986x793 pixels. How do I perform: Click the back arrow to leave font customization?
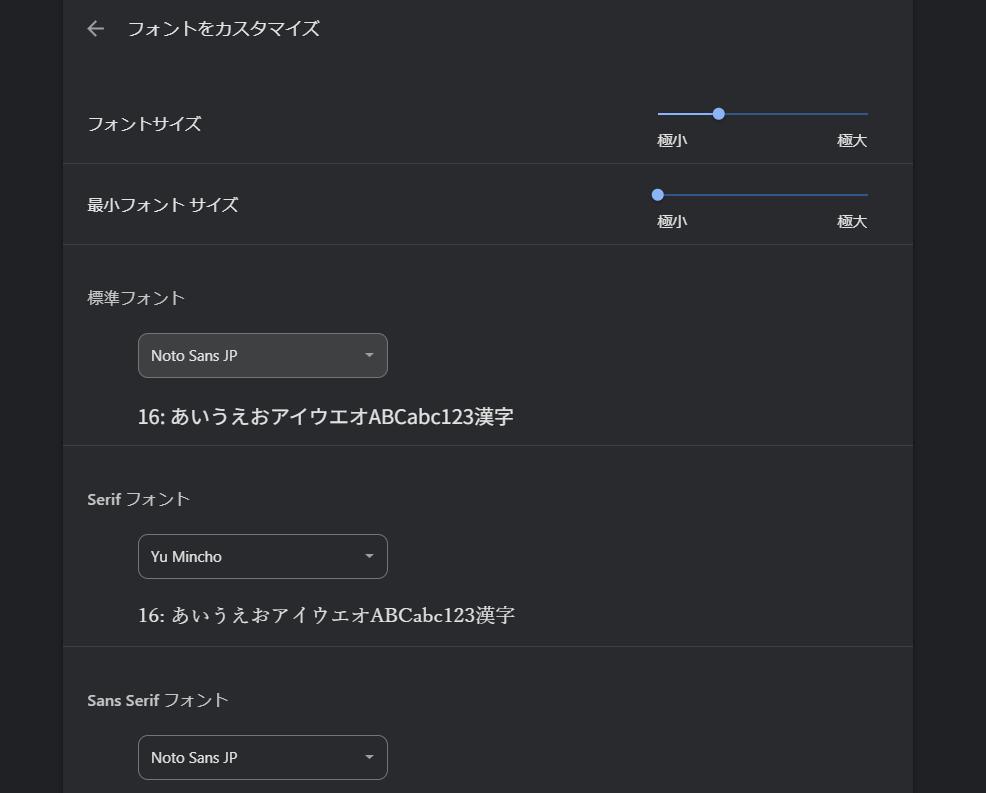click(x=94, y=28)
